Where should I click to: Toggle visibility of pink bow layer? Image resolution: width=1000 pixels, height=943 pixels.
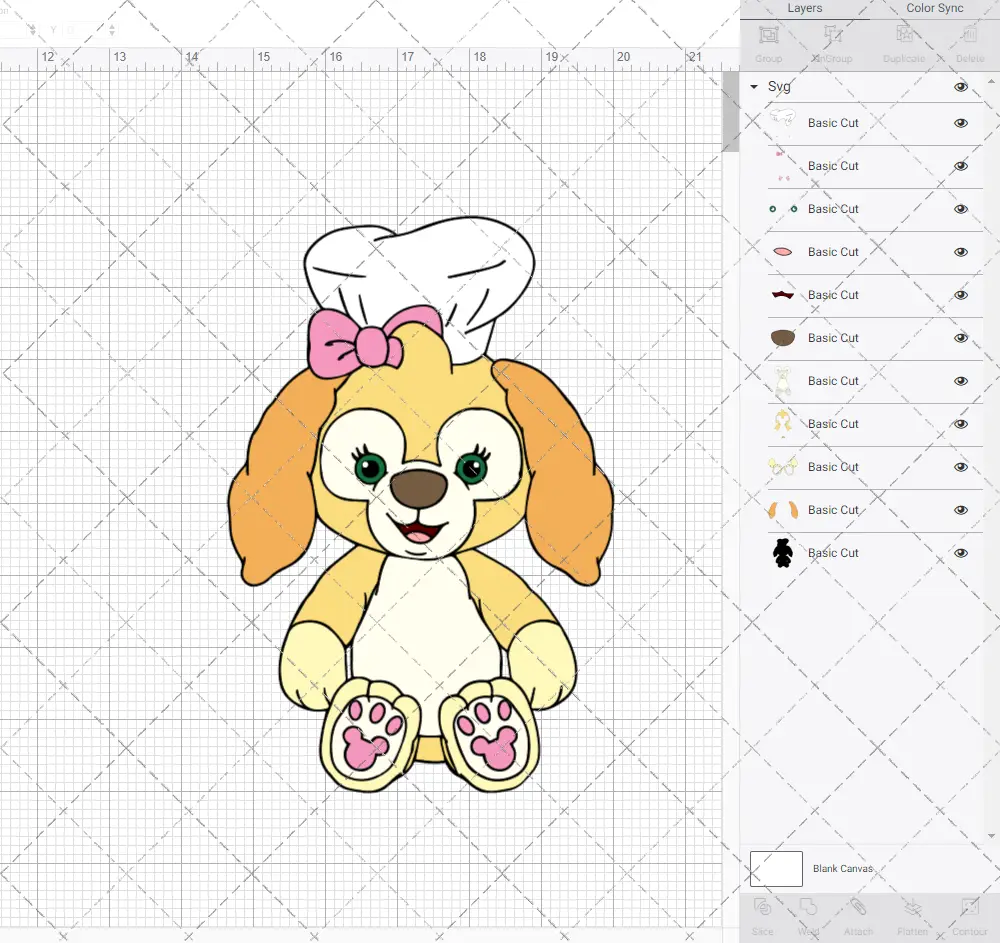click(x=960, y=166)
